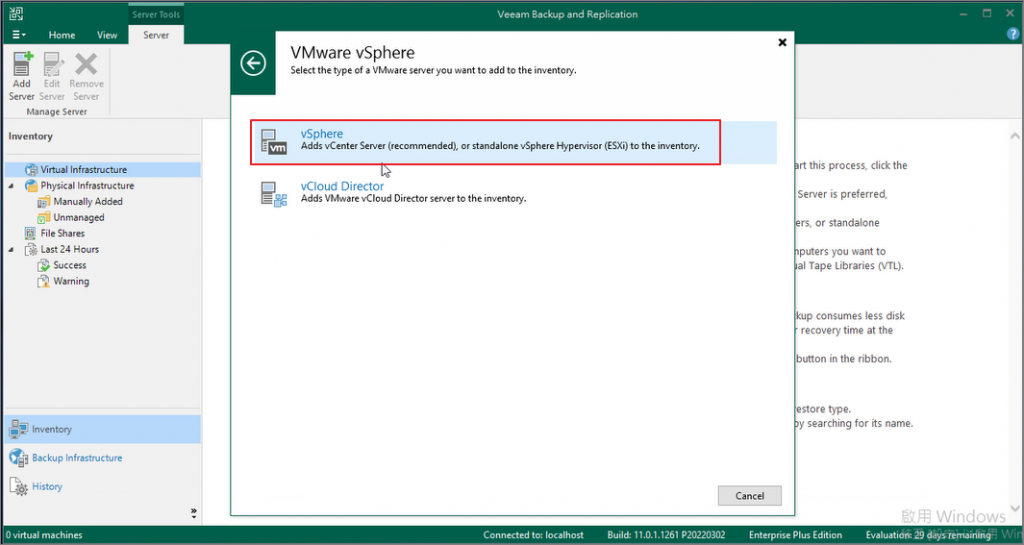The width and height of the screenshot is (1024, 545).
Task: Click the Build number status text
Action: (665, 535)
